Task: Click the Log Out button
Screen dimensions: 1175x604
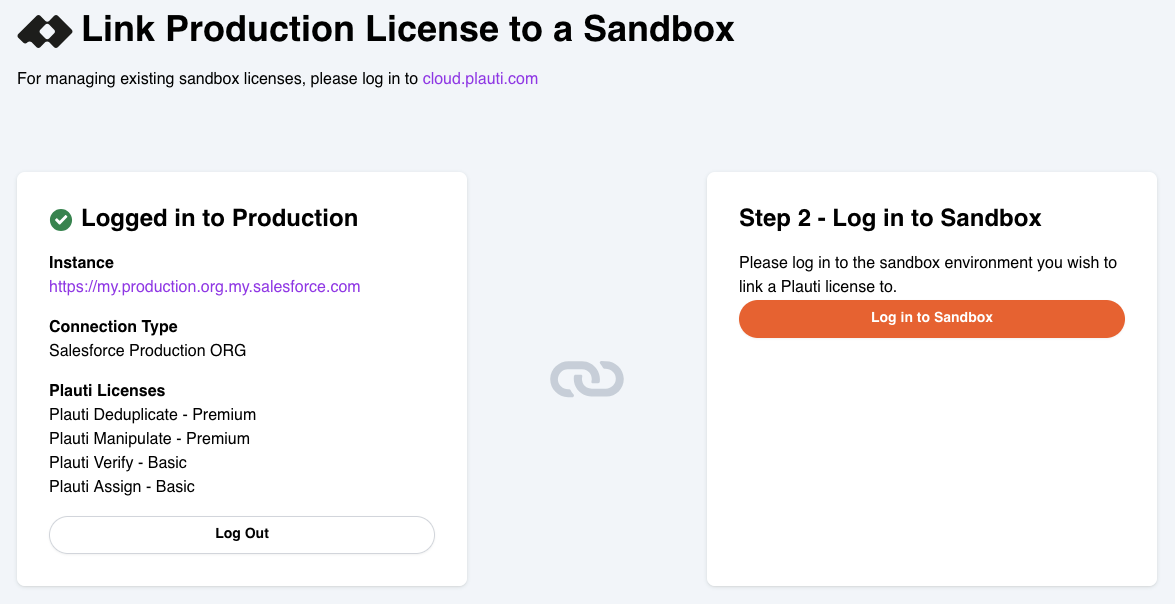Action: [x=242, y=534]
